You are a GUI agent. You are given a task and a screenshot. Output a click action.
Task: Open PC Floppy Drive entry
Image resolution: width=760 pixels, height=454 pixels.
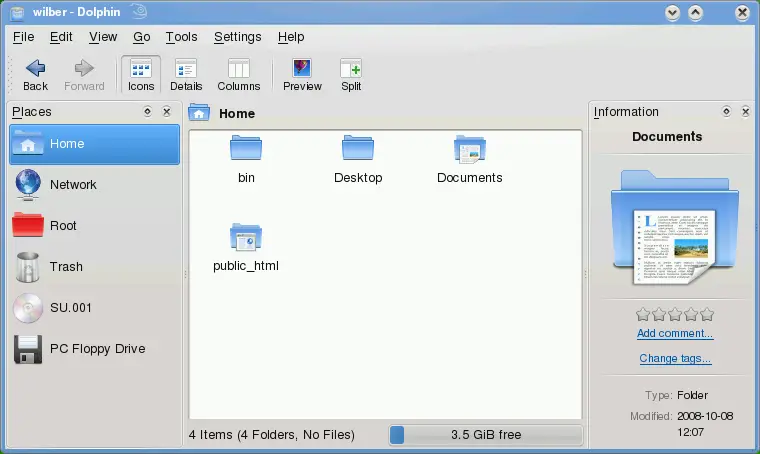[97, 349]
